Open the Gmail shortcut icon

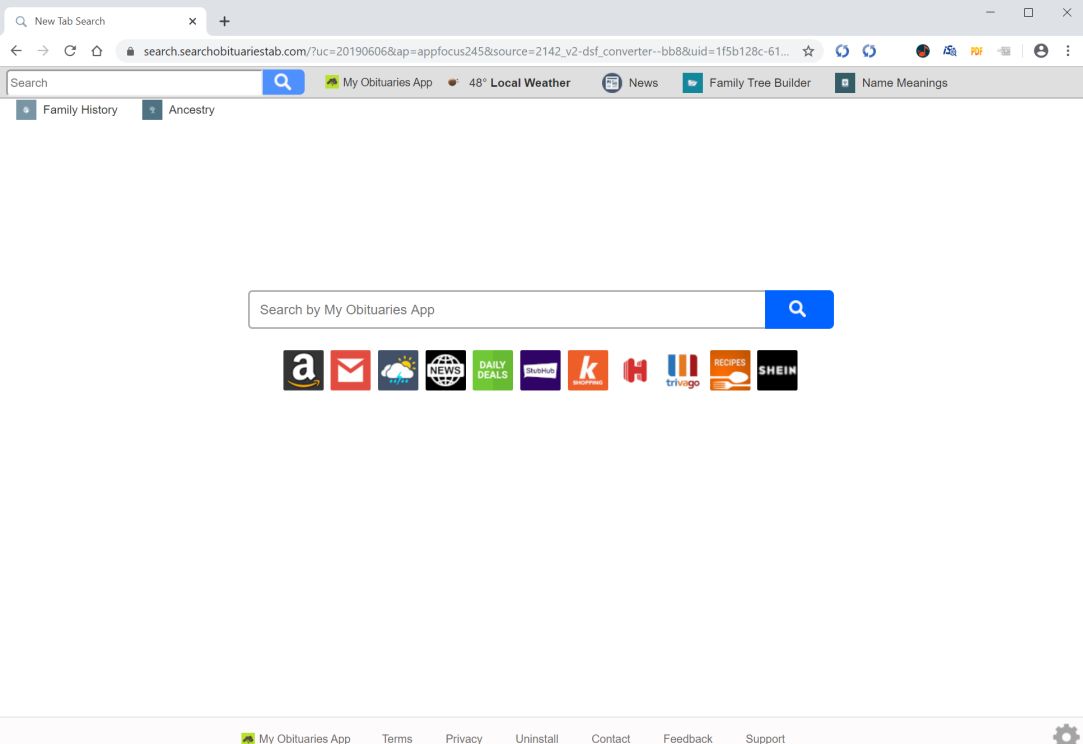point(350,370)
